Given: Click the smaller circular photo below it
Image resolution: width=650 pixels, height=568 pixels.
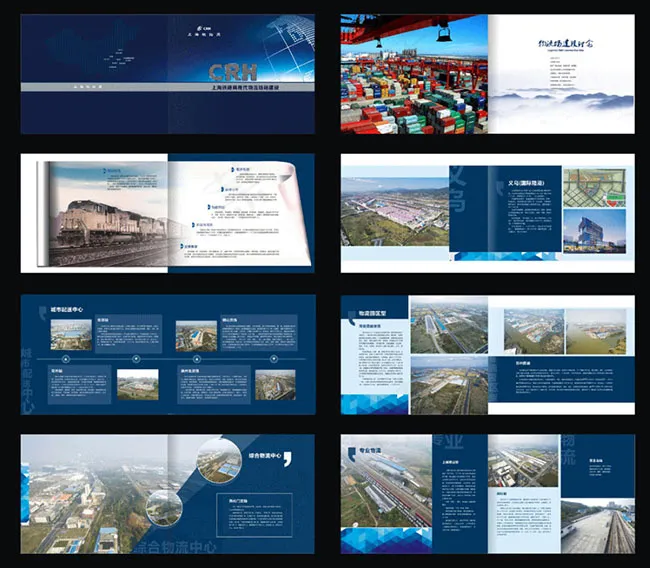Looking at the screenshot, I should coord(165,508).
